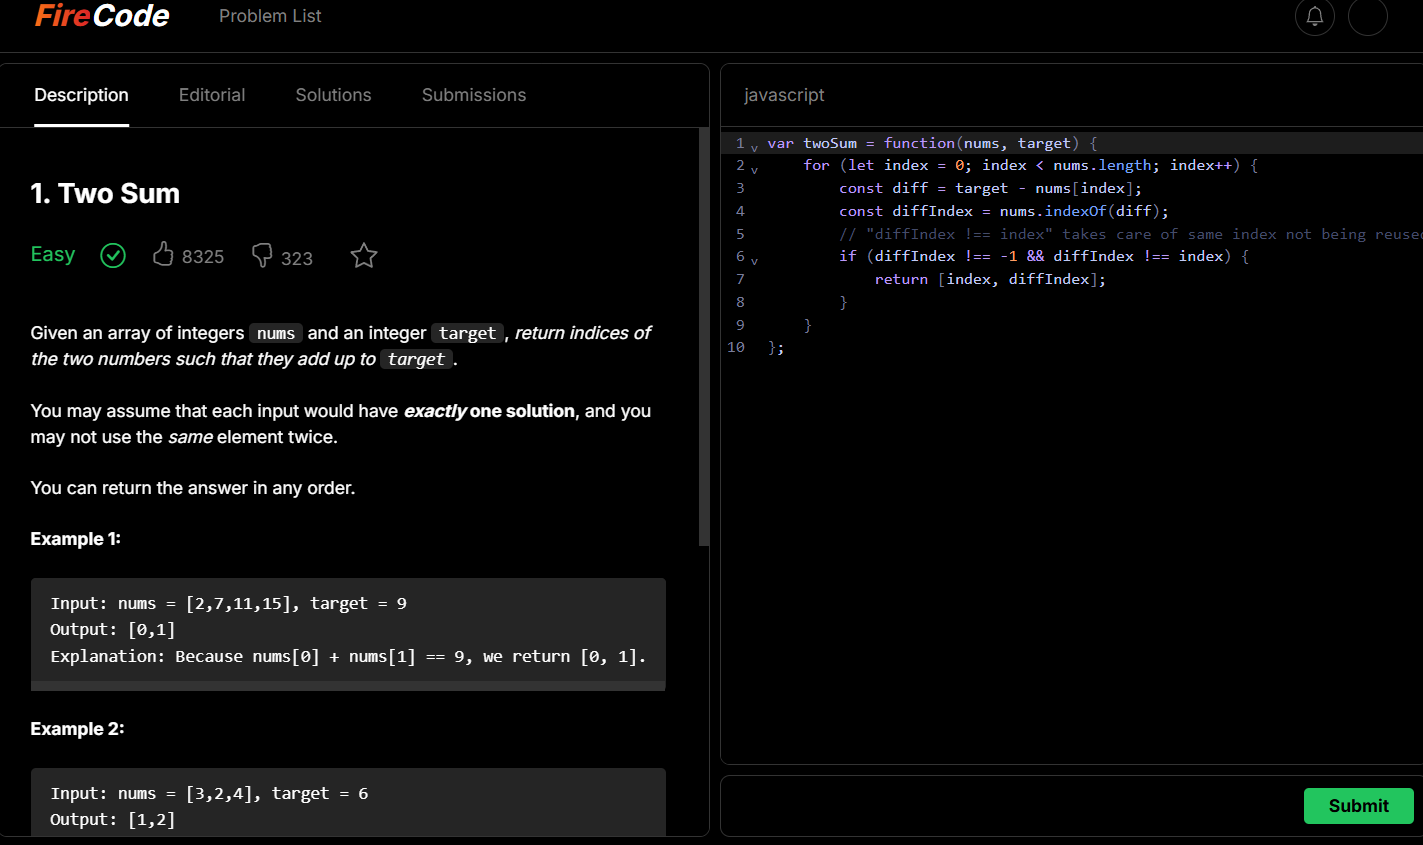Collapse the if statement fold on line 6
This screenshot has height=845, width=1423.
[753, 260]
